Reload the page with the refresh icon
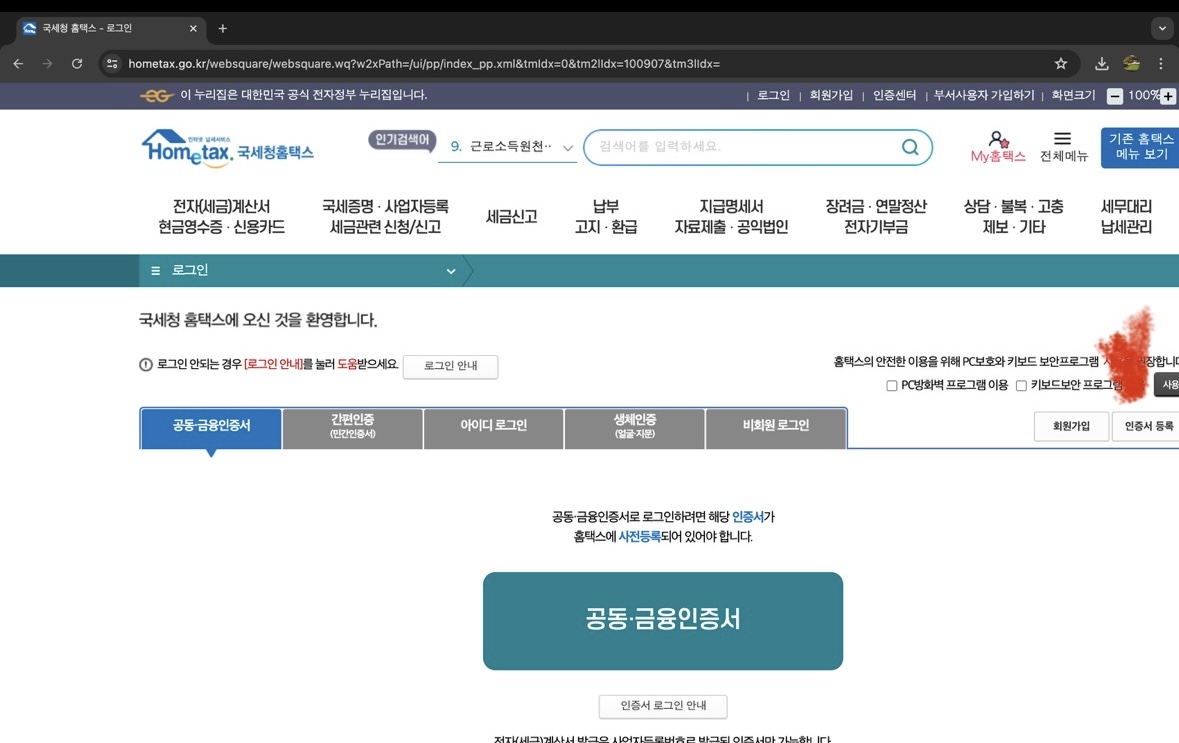Screen dimensions: 1179x743 [x=77, y=64]
